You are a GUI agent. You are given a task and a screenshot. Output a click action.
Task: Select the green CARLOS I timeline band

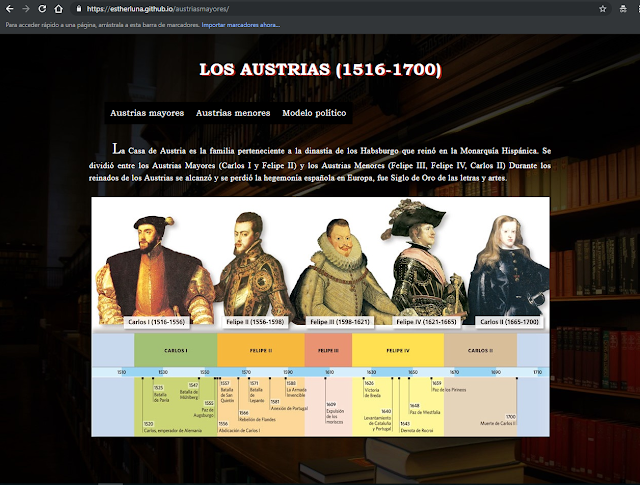pyautogui.click(x=176, y=350)
